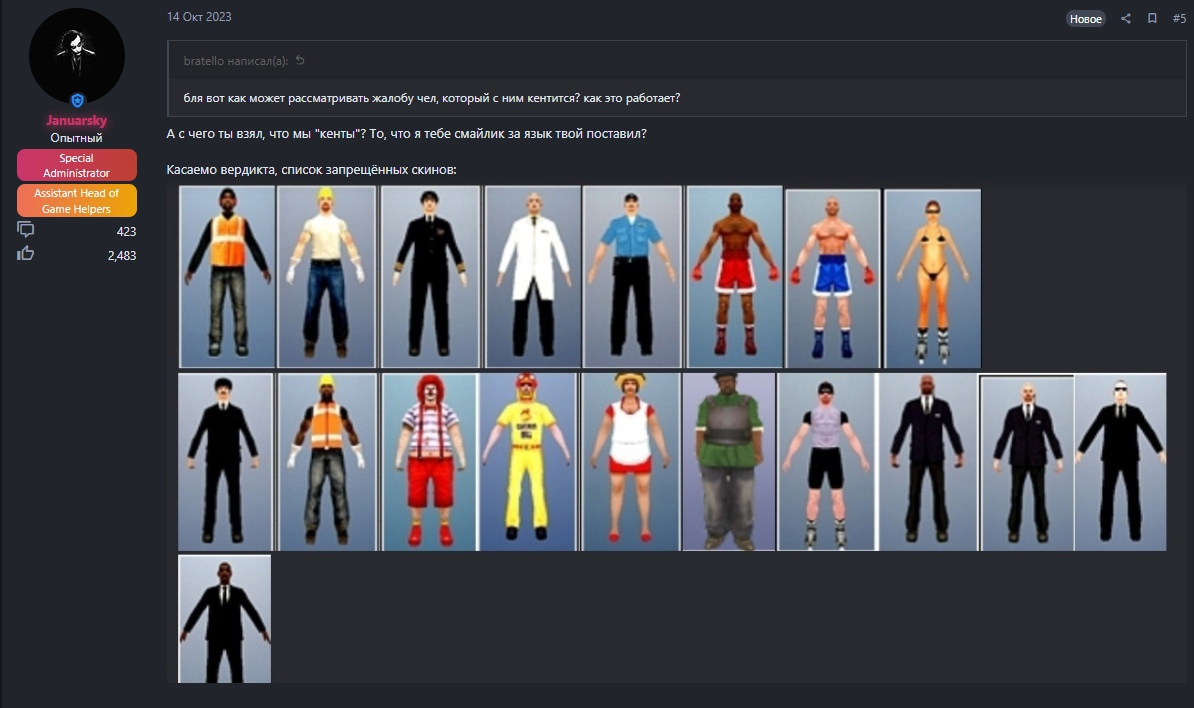Open the boxer in red shorts image
Screen dimensions: 1194x708
[x=734, y=277]
